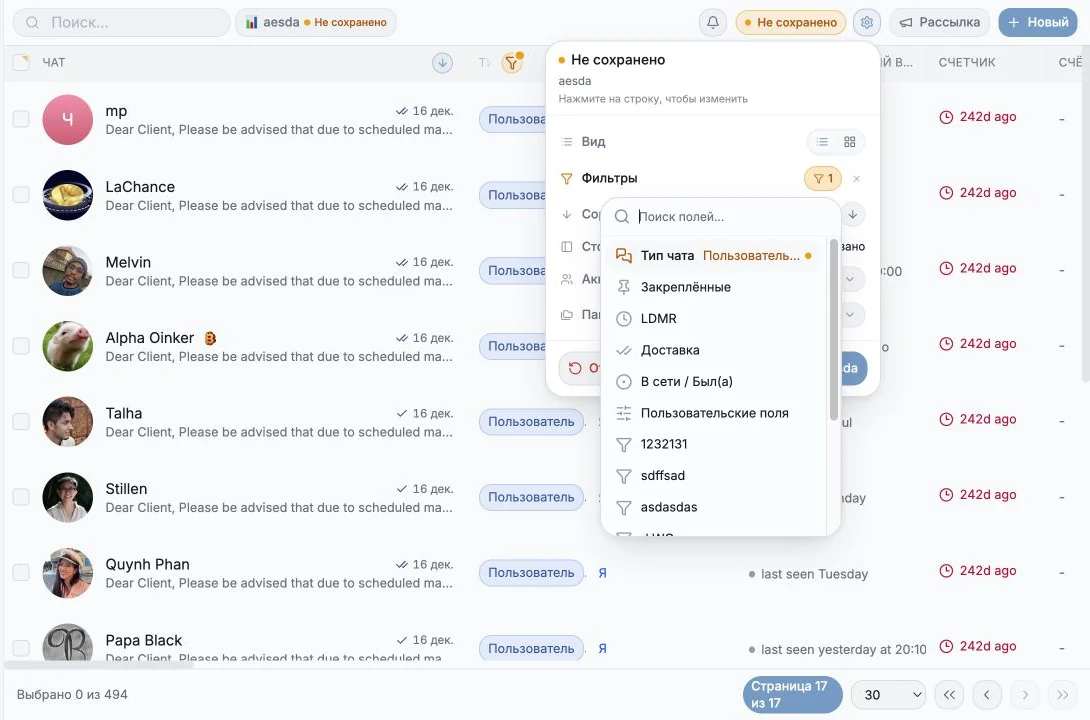1090x720 pixels.
Task: Open Melvin avatar thumbnail
Action: tap(67, 270)
